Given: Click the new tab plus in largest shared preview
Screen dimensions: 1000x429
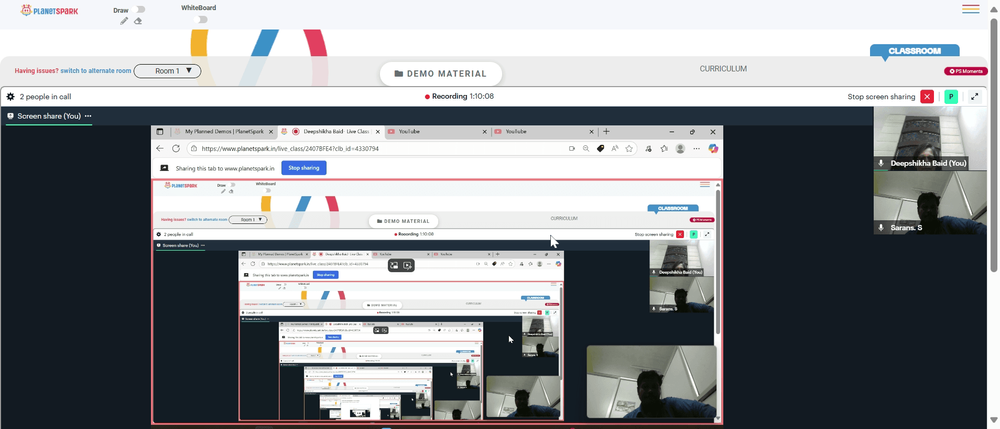Looking at the screenshot, I should (x=607, y=132).
